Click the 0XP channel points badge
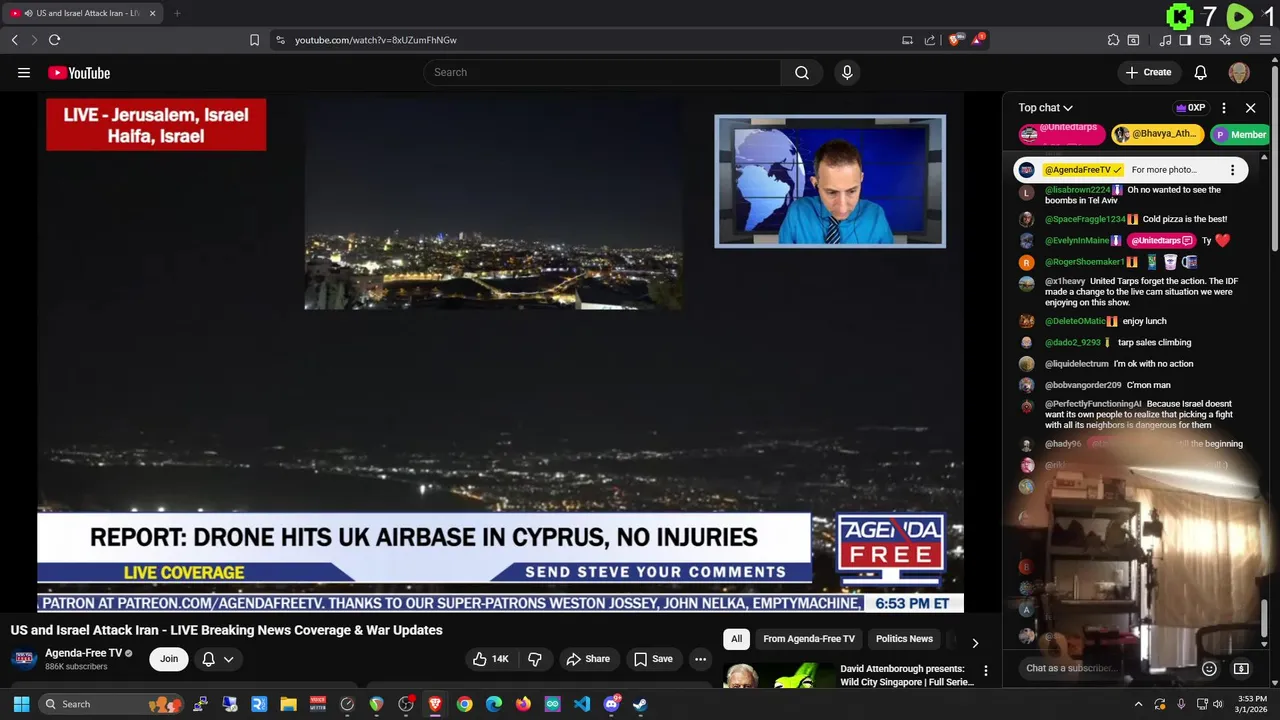 (1191, 107)
